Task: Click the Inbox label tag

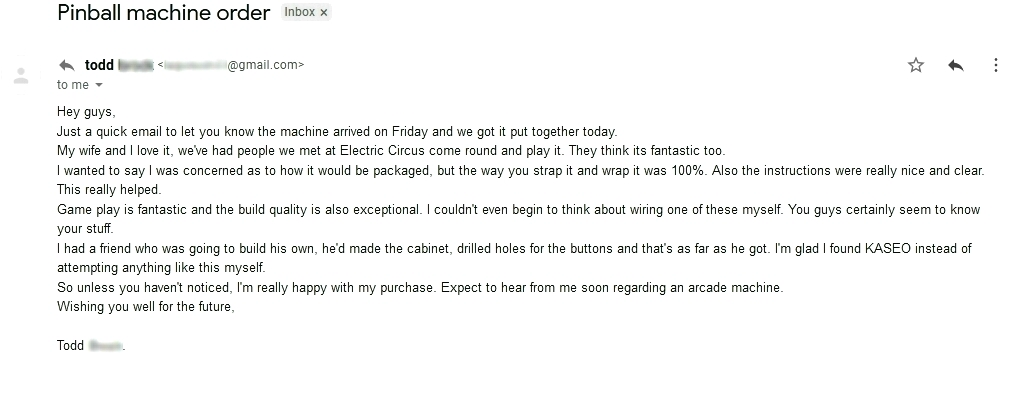Action: (x=299, y=12)
